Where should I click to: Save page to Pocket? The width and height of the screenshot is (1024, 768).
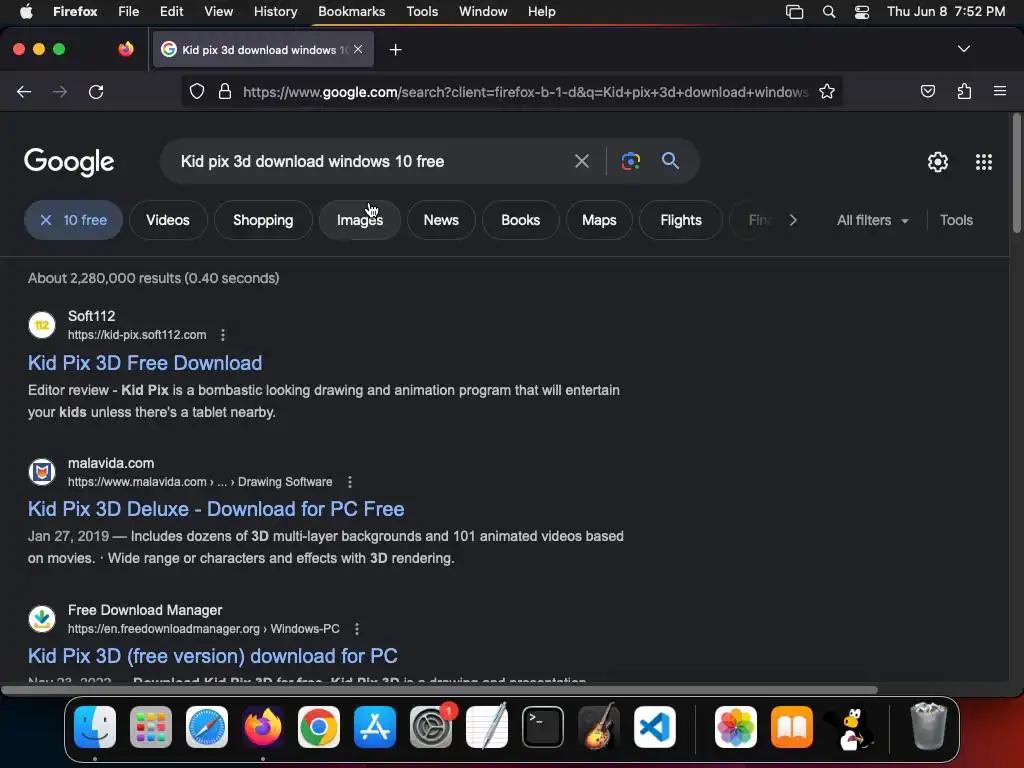click(x=927, y=91)
